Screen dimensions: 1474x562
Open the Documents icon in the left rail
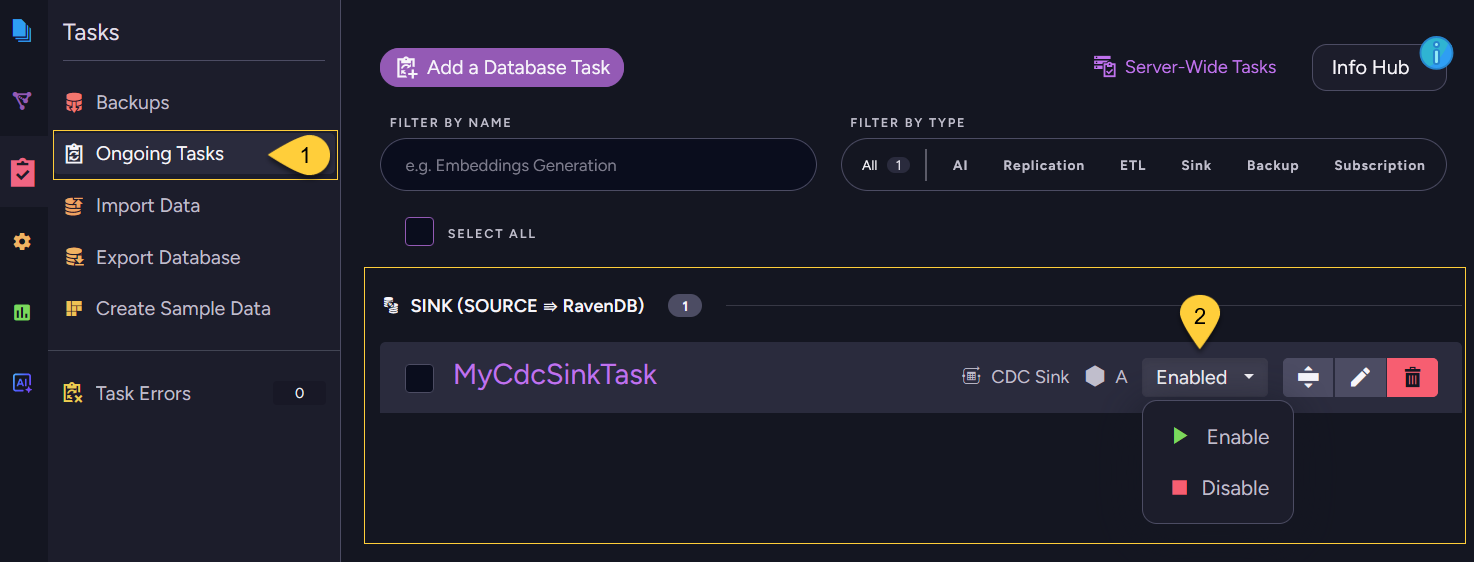coord(22,30)
